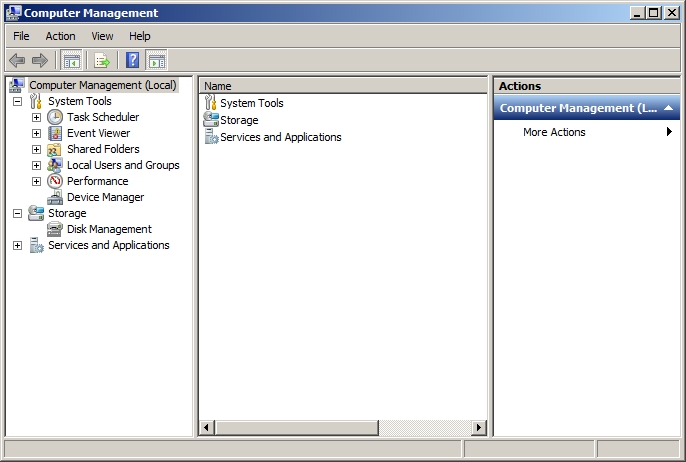
Task: Open the Help menu
Action: coord(140,36)
